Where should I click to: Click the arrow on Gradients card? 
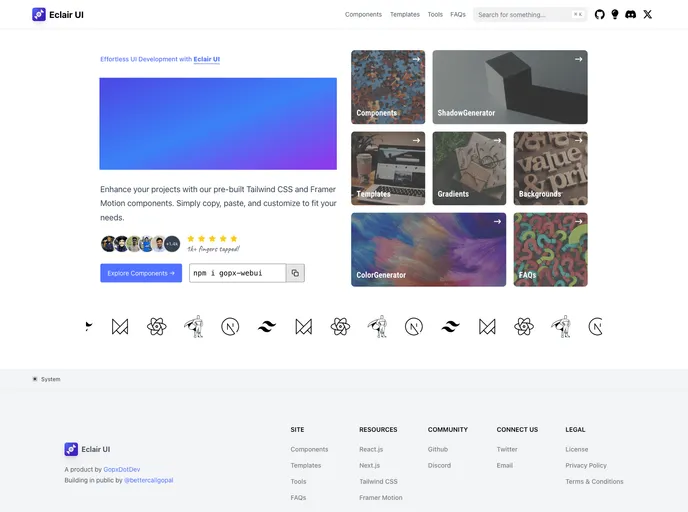click(x=497, y=140)
